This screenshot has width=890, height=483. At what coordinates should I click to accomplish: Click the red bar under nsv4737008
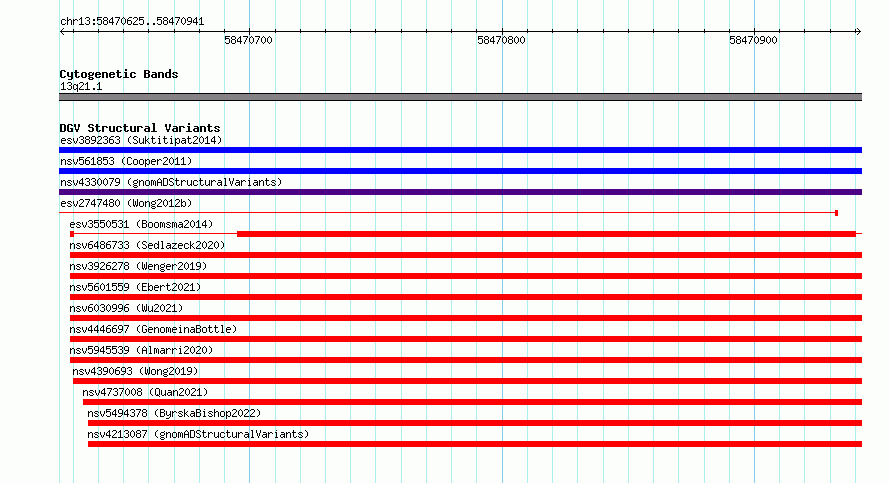(472, 402)
